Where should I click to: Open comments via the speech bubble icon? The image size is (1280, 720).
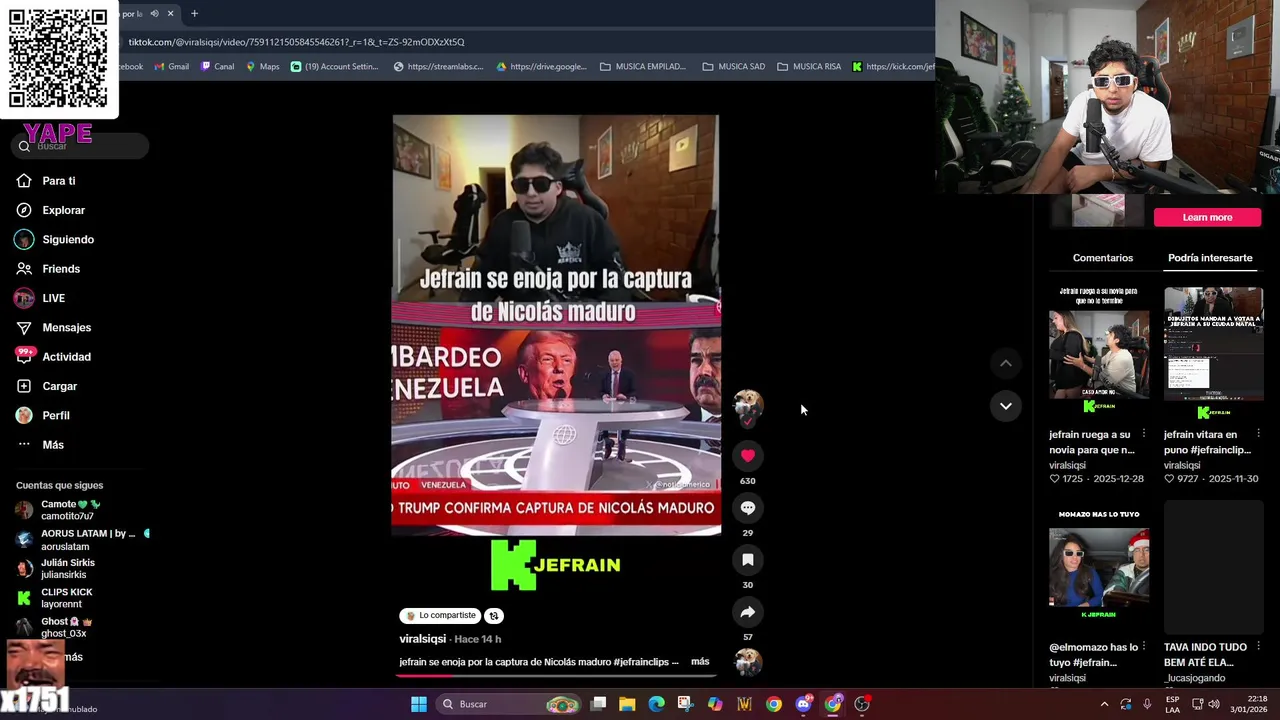[747, 508]
